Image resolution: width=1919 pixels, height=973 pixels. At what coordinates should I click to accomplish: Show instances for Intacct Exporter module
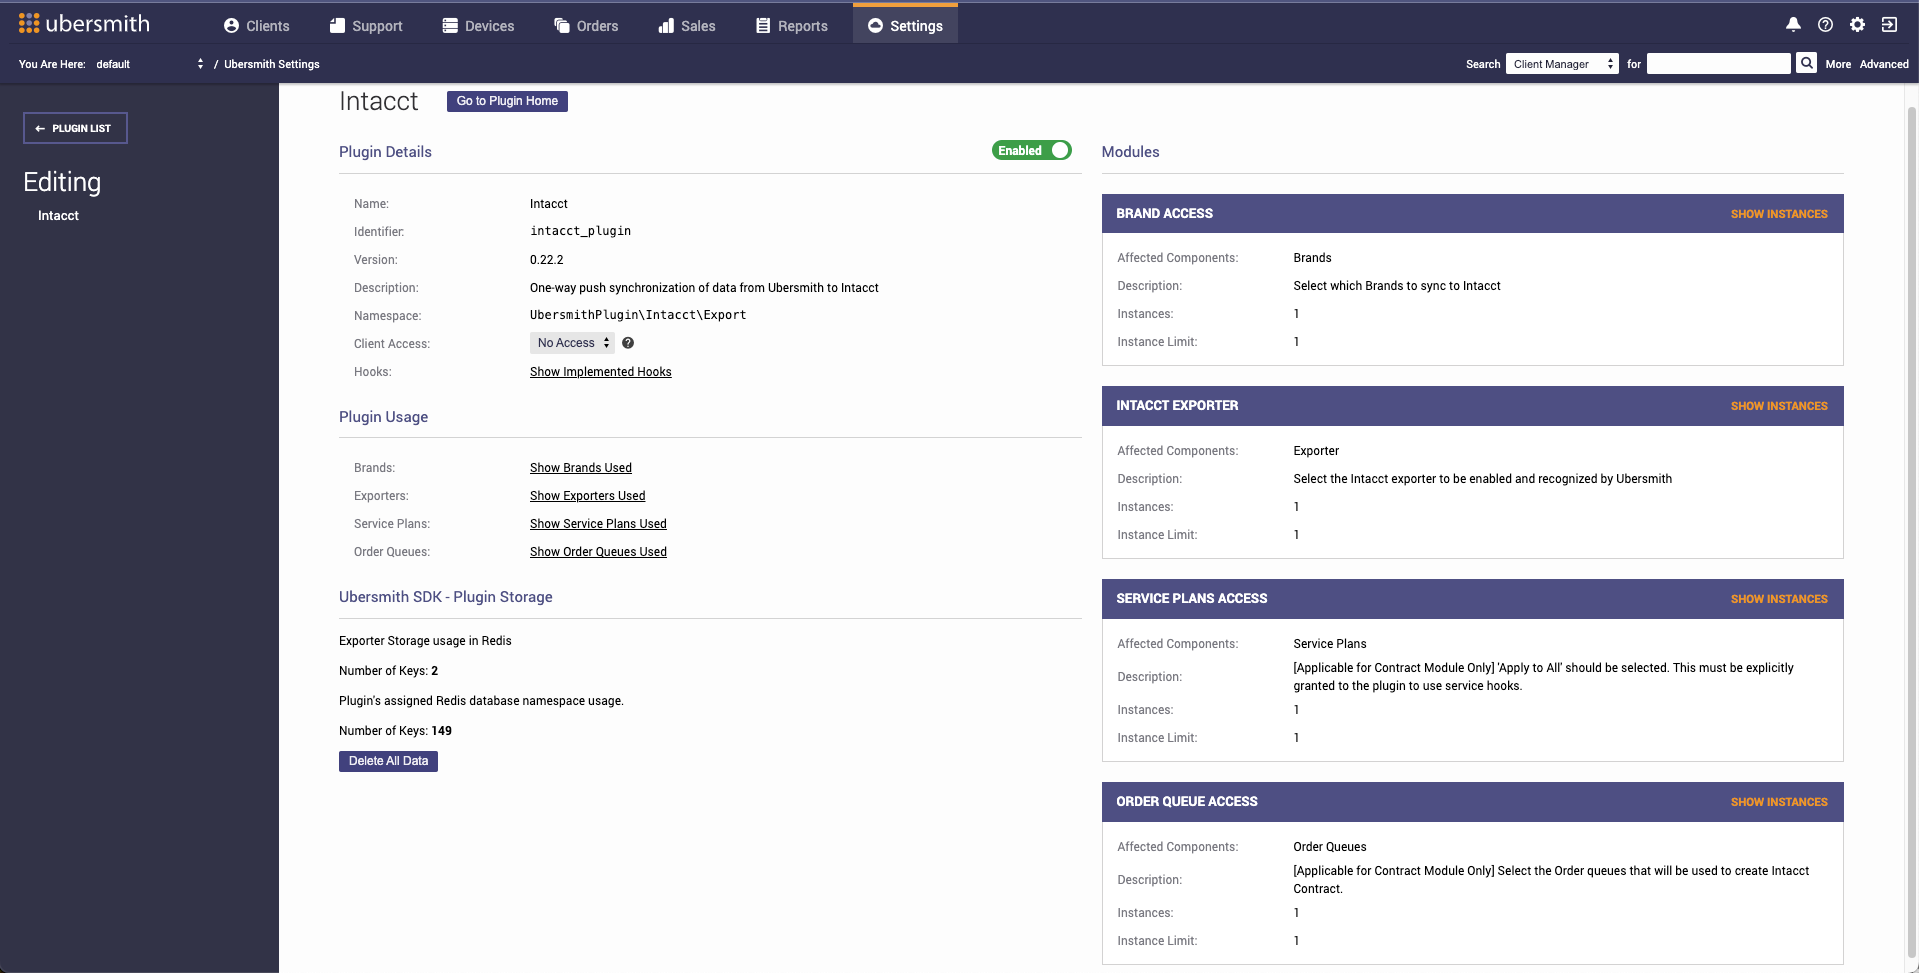tap(1779, 406)
